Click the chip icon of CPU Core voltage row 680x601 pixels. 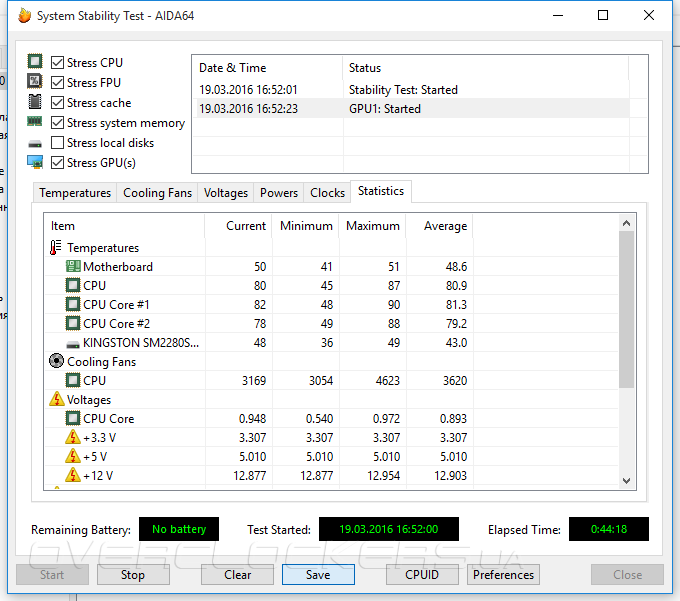[x=73, y=418]
